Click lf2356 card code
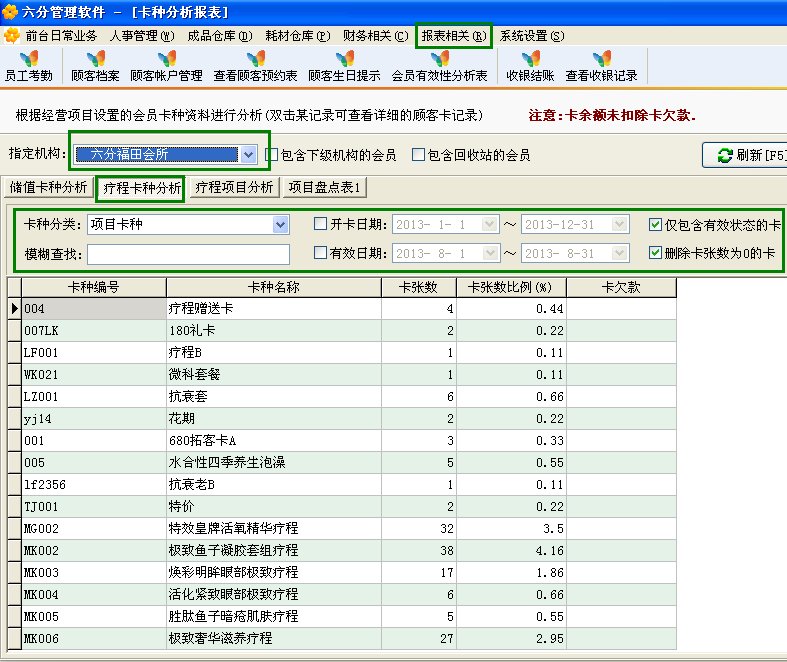The image size is (787, 662). 94,485
